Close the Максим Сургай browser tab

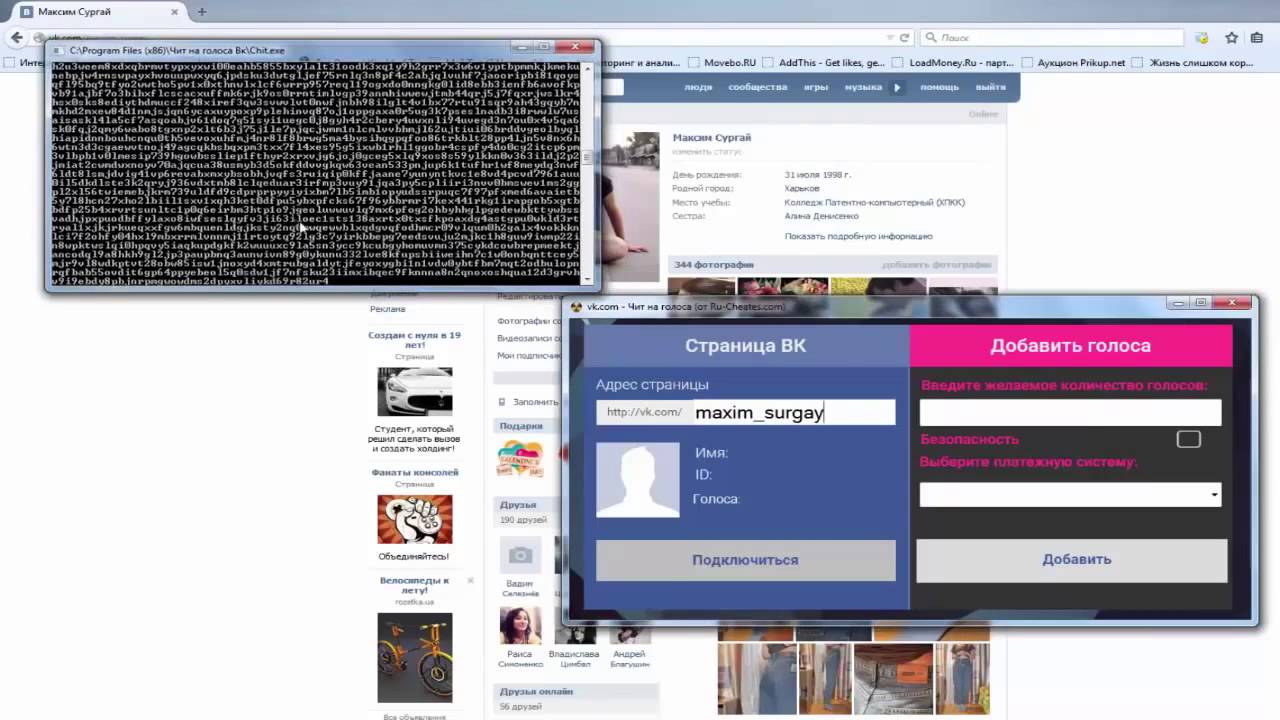(x=175, y=12)
